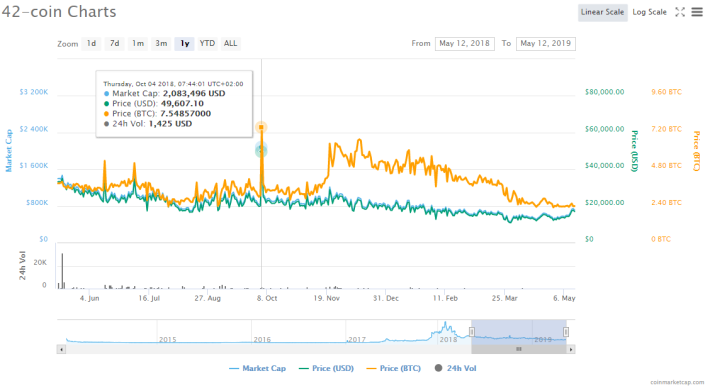Switch to Linear Scale
The width and height of the screenshot is (710, 388).
click(602, 12)
